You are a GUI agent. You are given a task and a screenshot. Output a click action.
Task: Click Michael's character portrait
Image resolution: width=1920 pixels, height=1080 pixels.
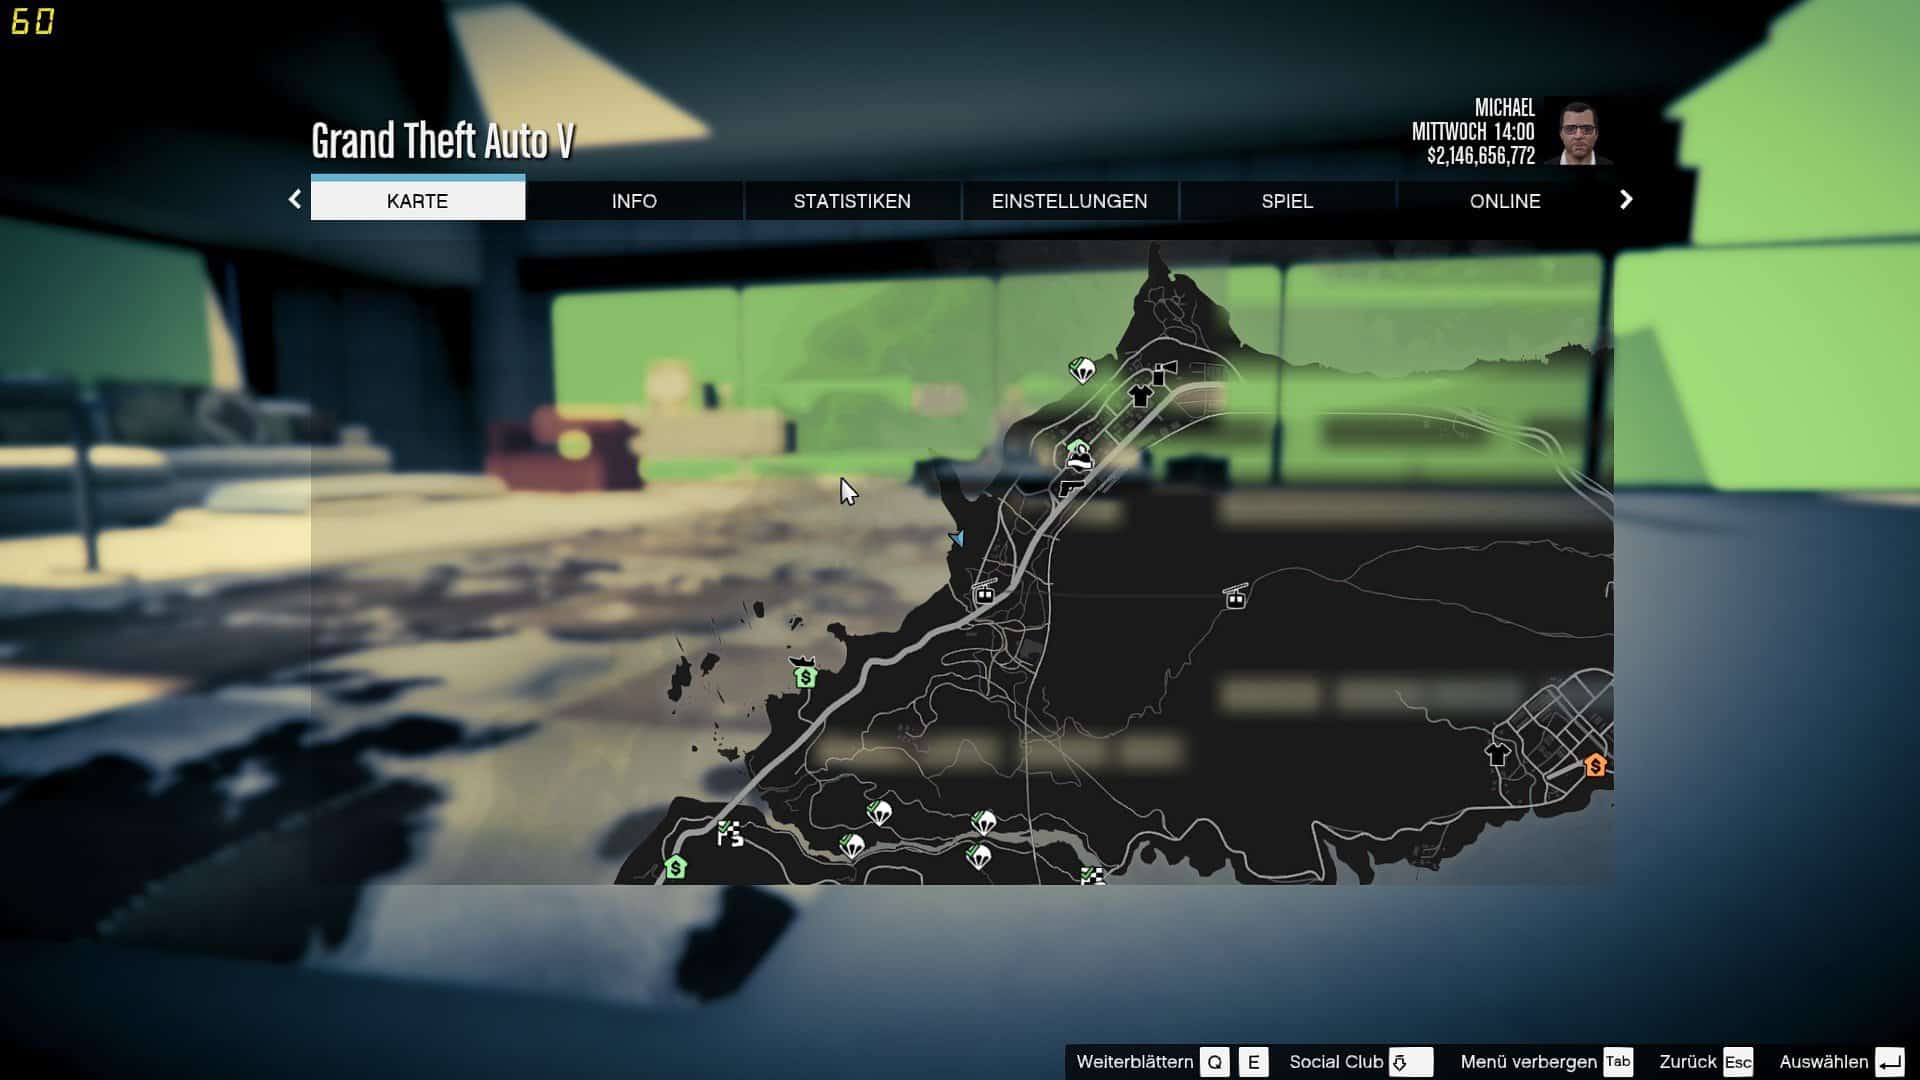(1578, 131)
